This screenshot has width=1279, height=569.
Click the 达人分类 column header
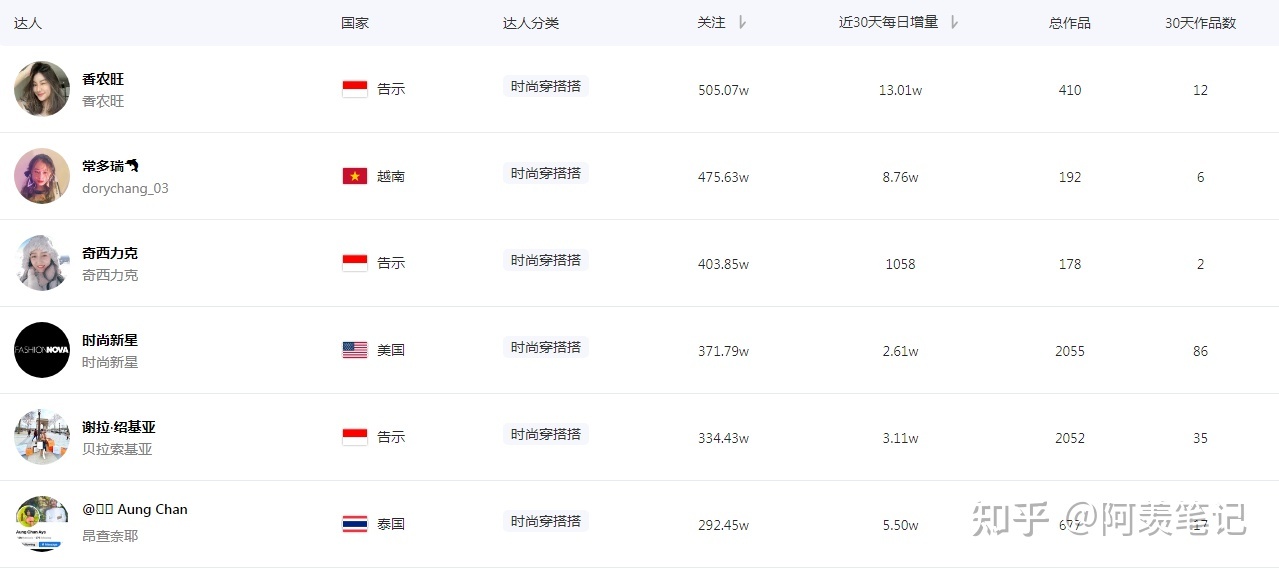(x=531, y=23)
